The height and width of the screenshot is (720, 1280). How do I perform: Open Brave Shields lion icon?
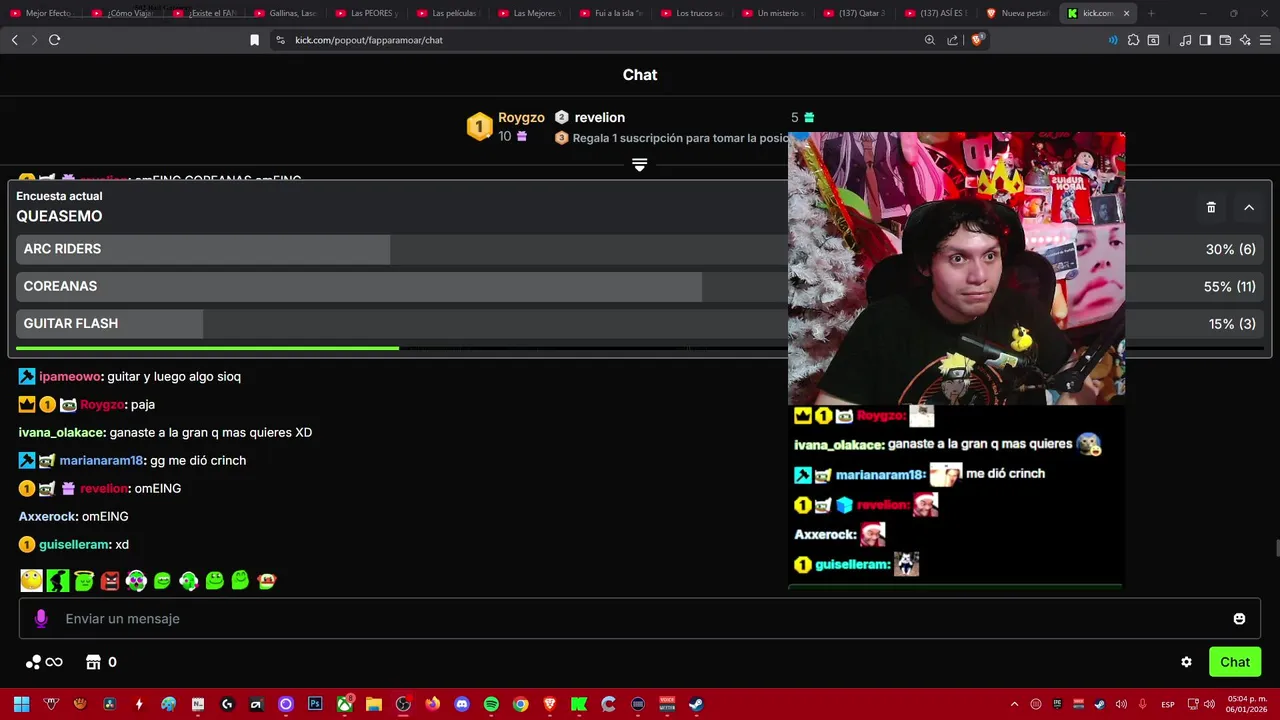pyautogui.click(x=977, y=40)
